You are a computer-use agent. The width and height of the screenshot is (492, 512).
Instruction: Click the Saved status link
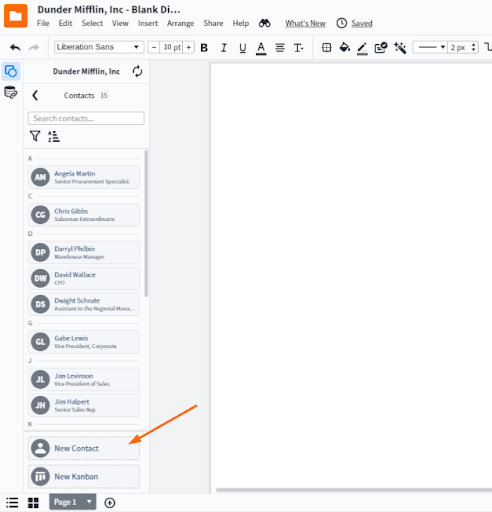click(x=362, y=23)
